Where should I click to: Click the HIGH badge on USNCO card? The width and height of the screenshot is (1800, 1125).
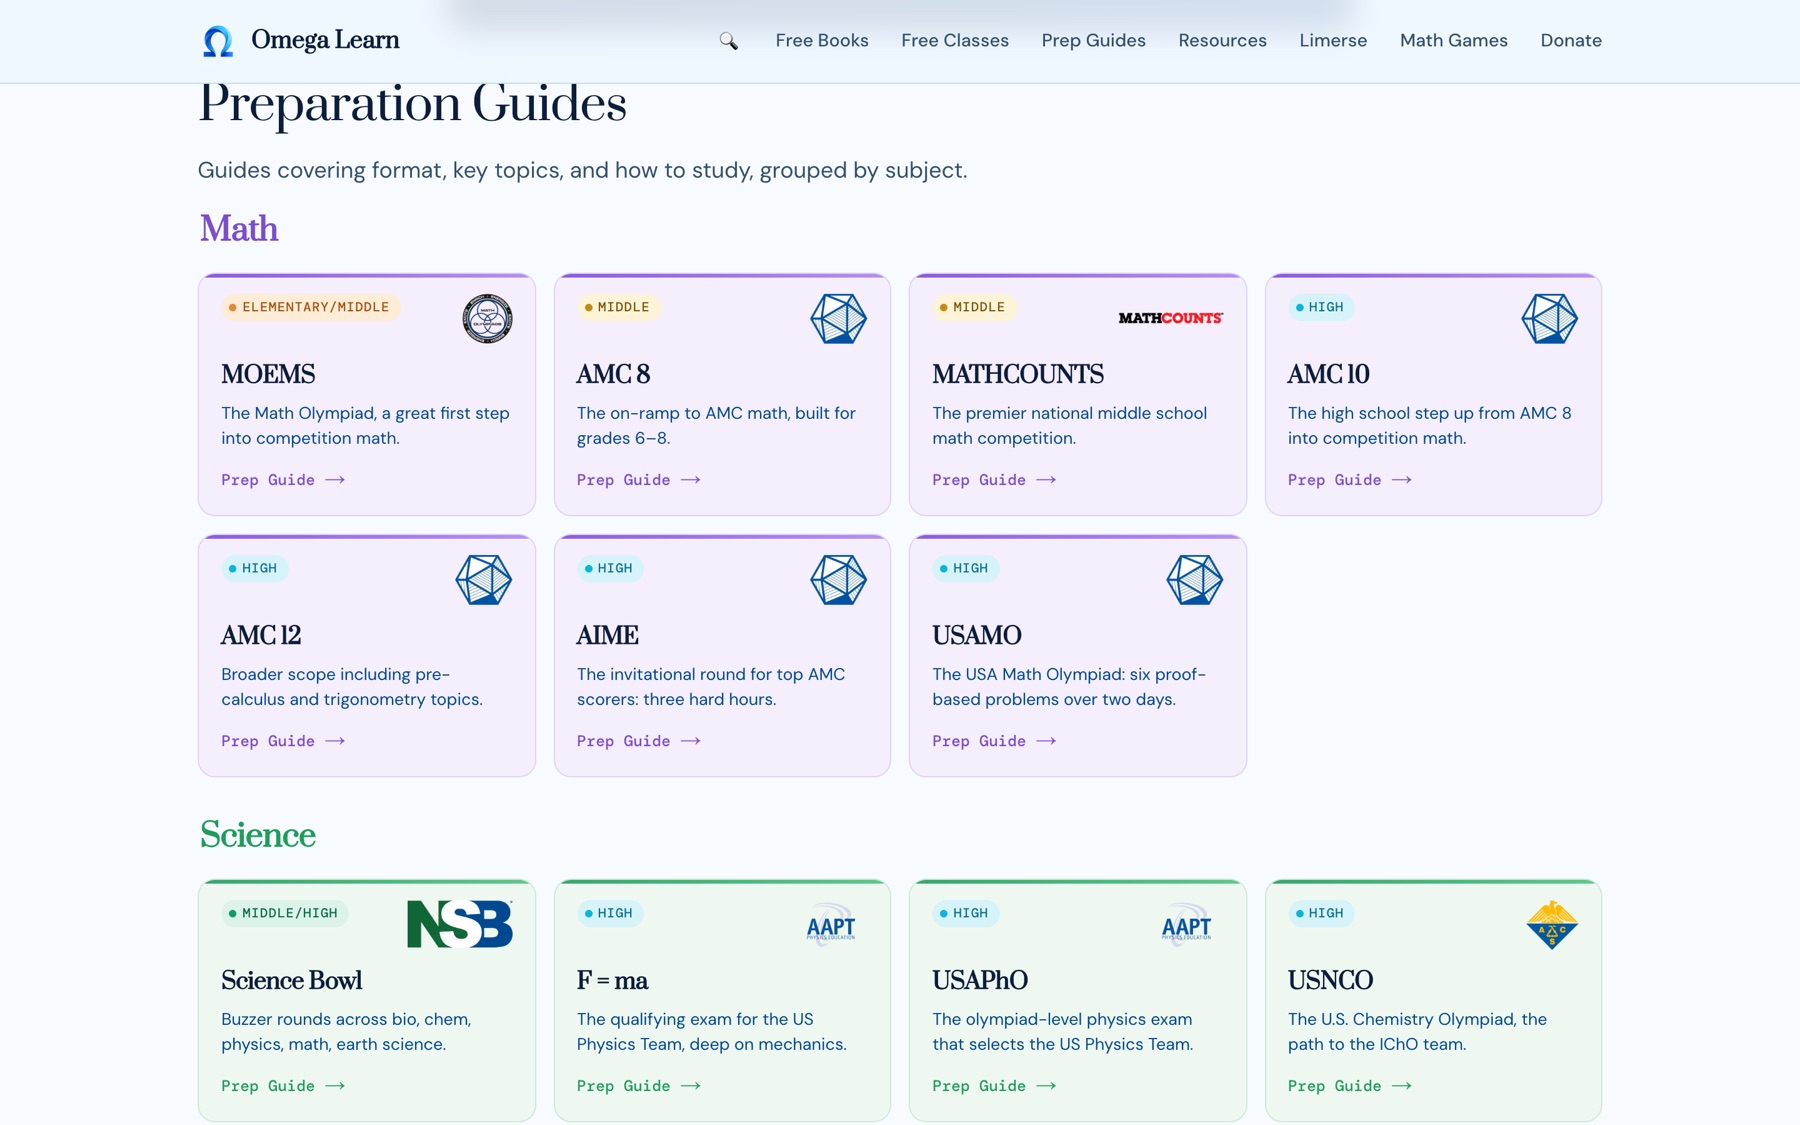pyautogui.click(x=1320, y=913)
